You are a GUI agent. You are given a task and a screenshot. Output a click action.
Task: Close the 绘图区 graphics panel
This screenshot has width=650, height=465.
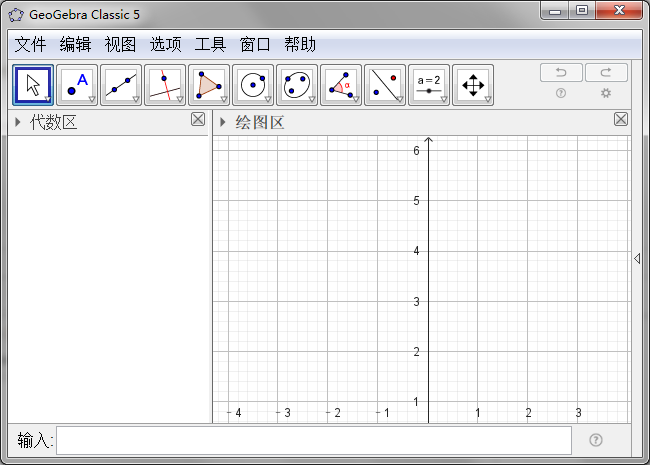coord(621,120)
